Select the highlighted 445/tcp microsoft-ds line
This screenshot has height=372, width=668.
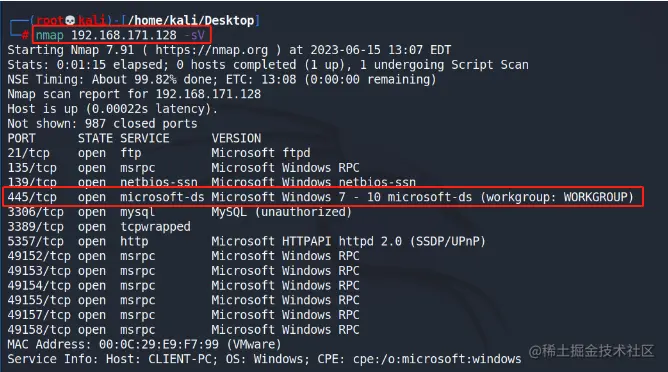pyautogui.click(x=323, y=197)
